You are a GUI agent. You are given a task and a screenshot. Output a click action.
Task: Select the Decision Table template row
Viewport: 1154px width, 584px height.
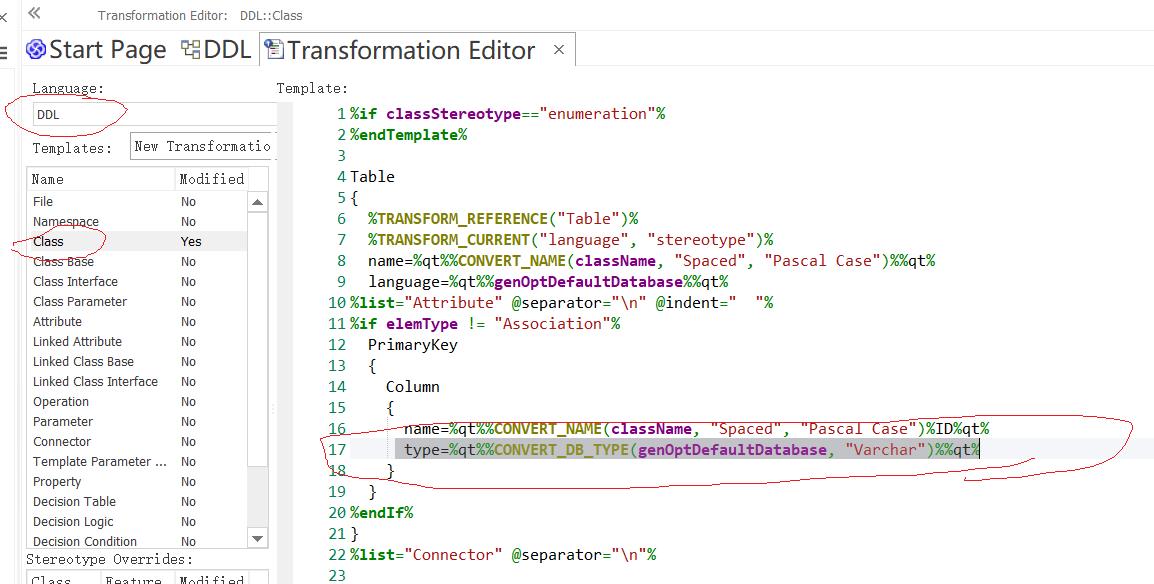point(137,502)
